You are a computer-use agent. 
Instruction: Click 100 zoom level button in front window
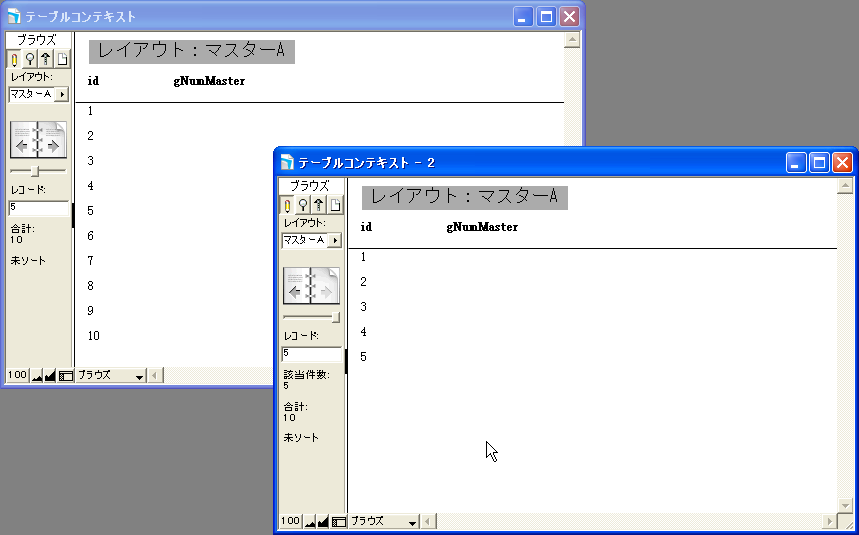[290, 522]
